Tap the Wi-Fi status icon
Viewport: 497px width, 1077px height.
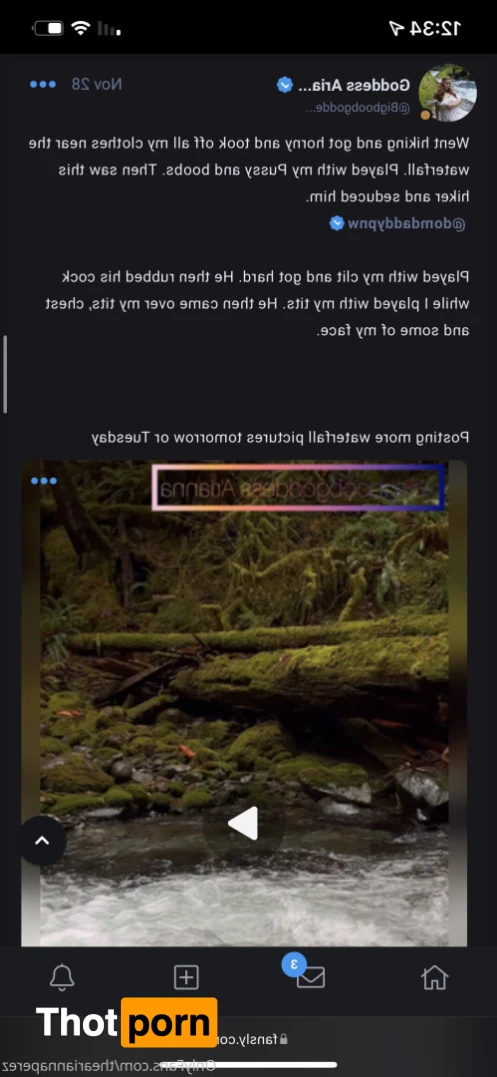click(81, 28)
